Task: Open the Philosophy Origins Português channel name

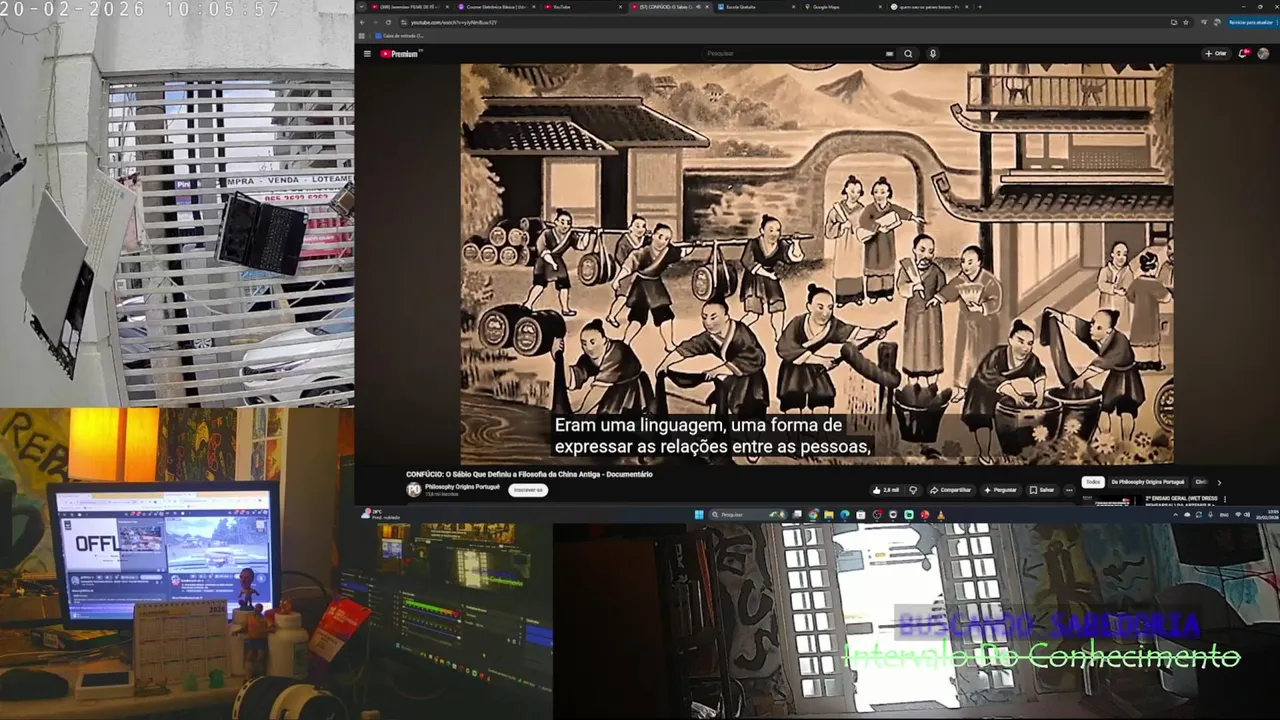Action: pos(462,486)
